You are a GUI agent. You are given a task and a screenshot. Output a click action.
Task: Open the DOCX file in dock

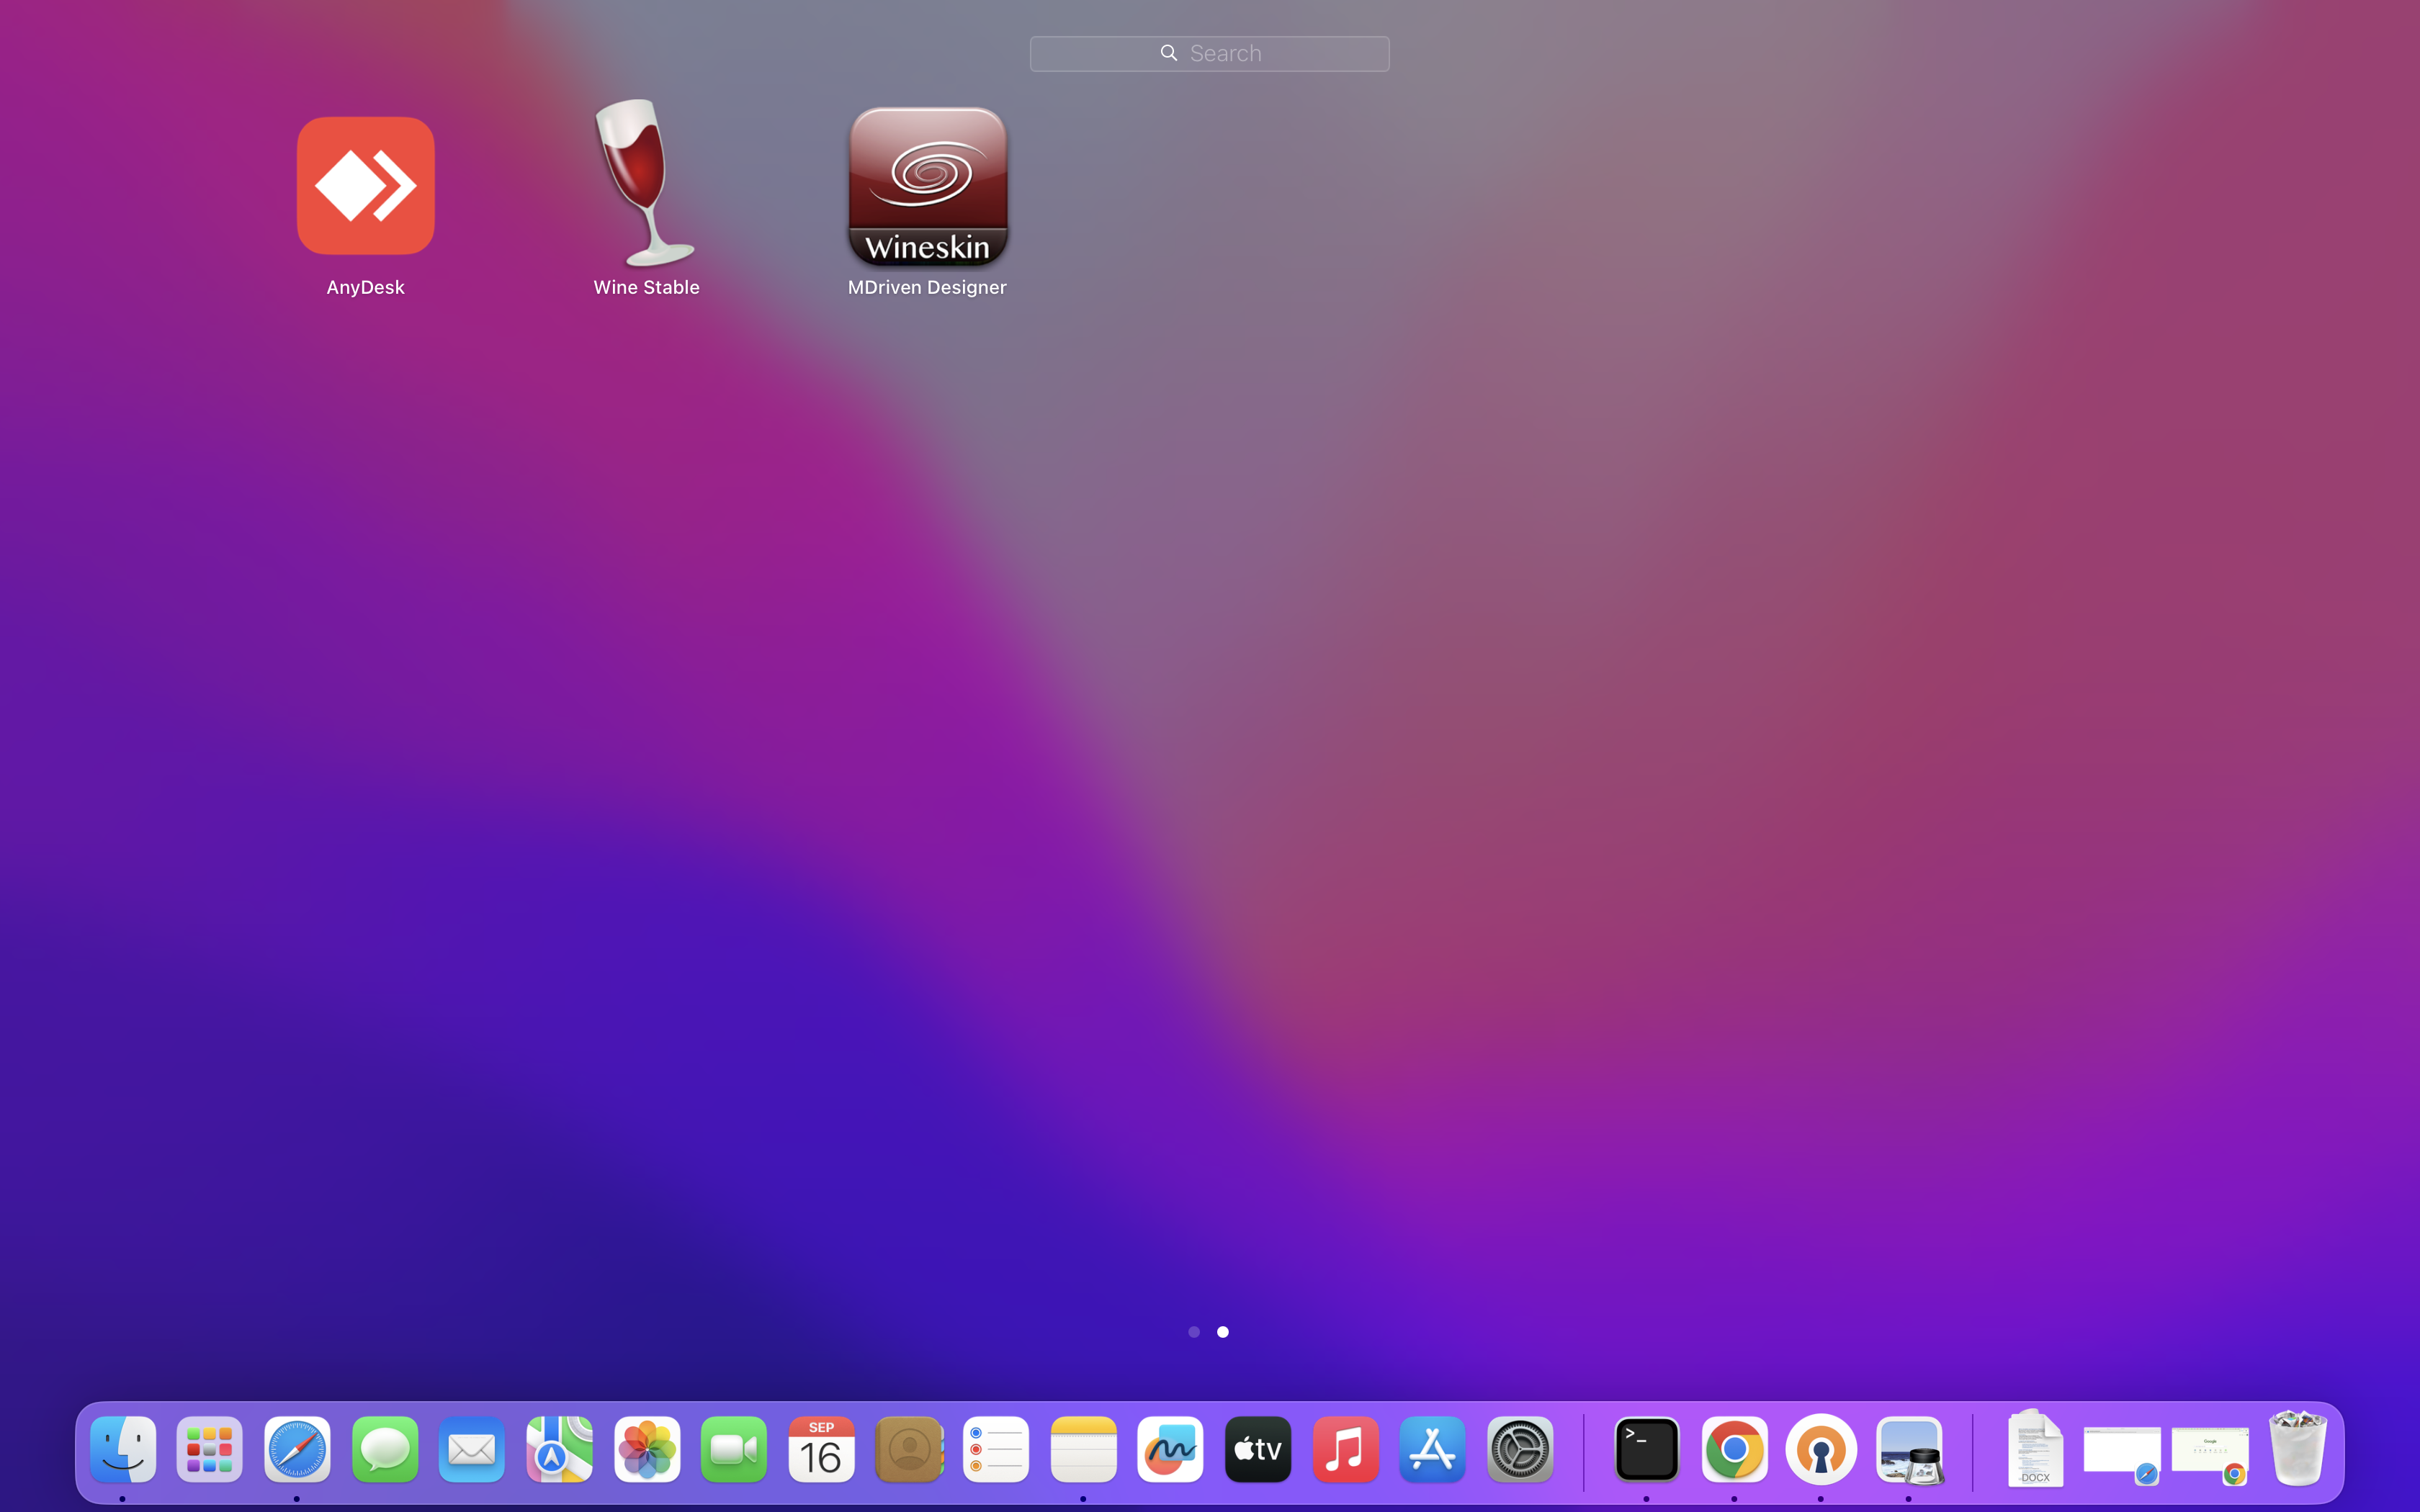point(2035,1449)
